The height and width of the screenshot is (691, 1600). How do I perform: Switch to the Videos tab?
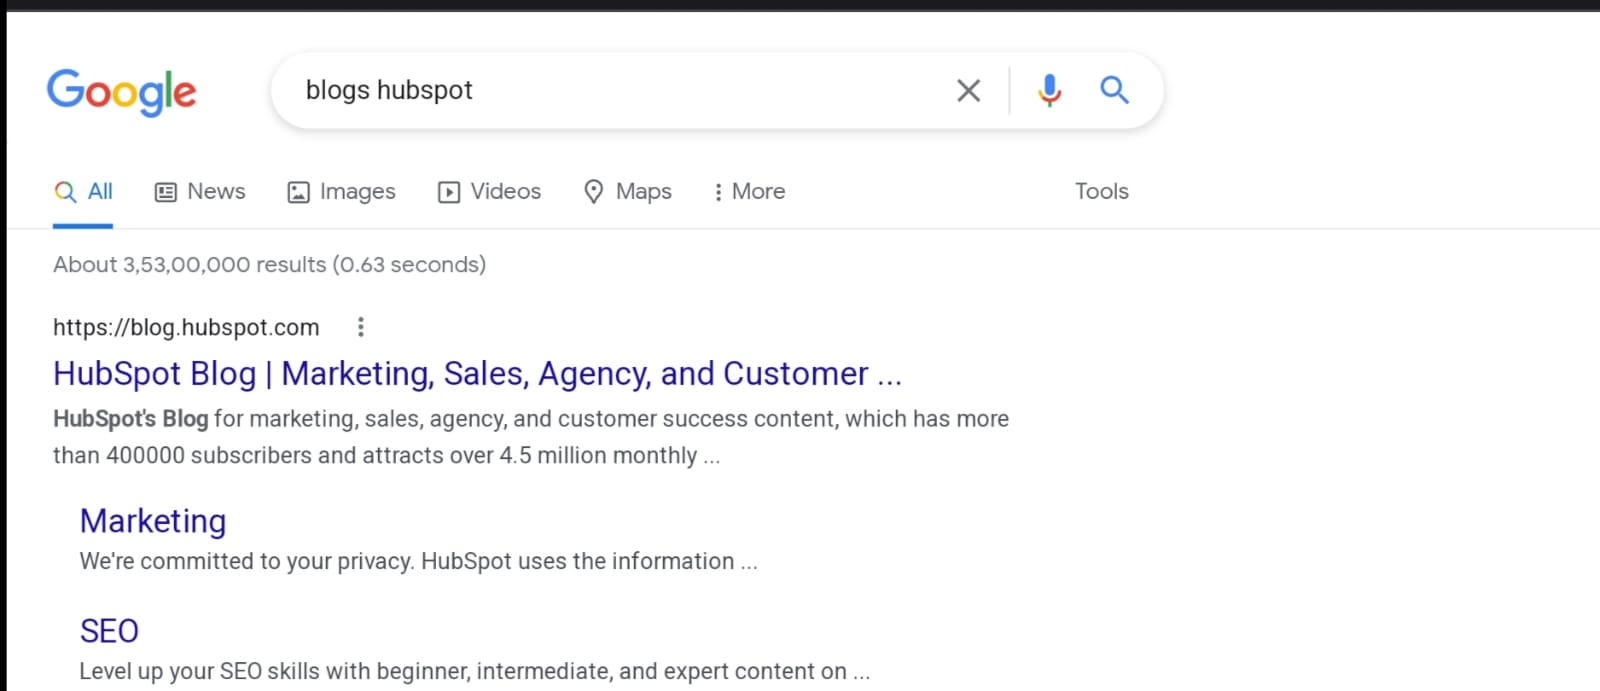pyautogui.click(x=489, y=191)
